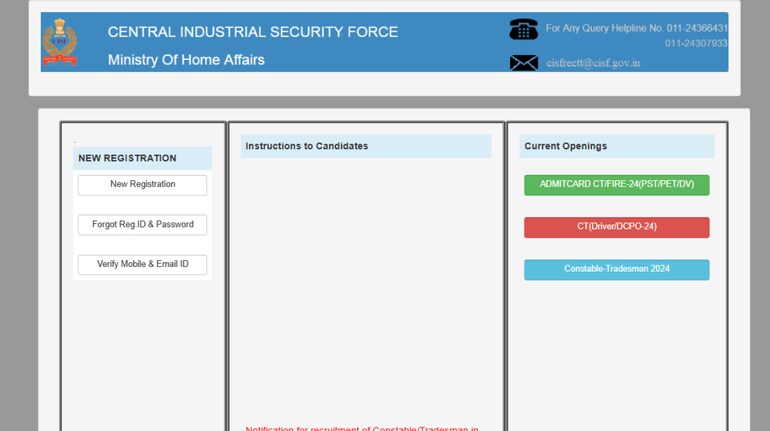Open ADMITCARD CT/FIRE-24(PST/PET/DV) green button
The width and height of the screenshot is (770, 431).
point(616,185)
